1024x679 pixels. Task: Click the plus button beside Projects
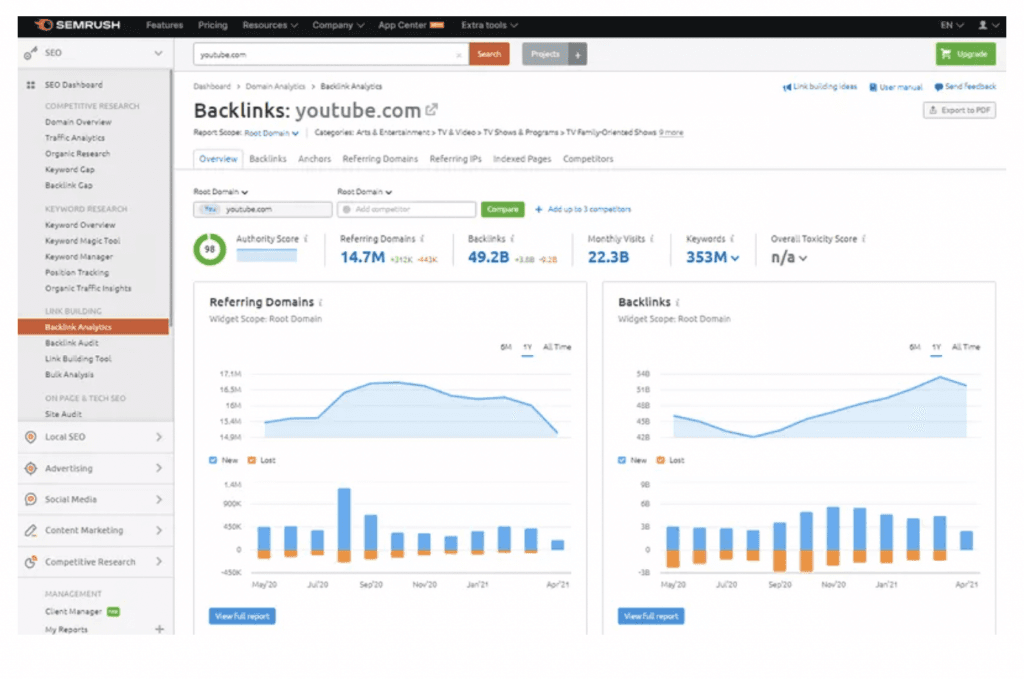point(577,54)
